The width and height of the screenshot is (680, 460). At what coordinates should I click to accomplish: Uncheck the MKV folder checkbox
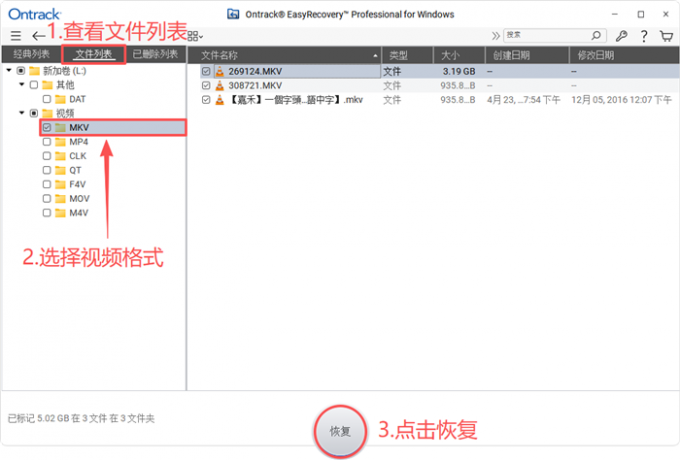coord(47,127)
